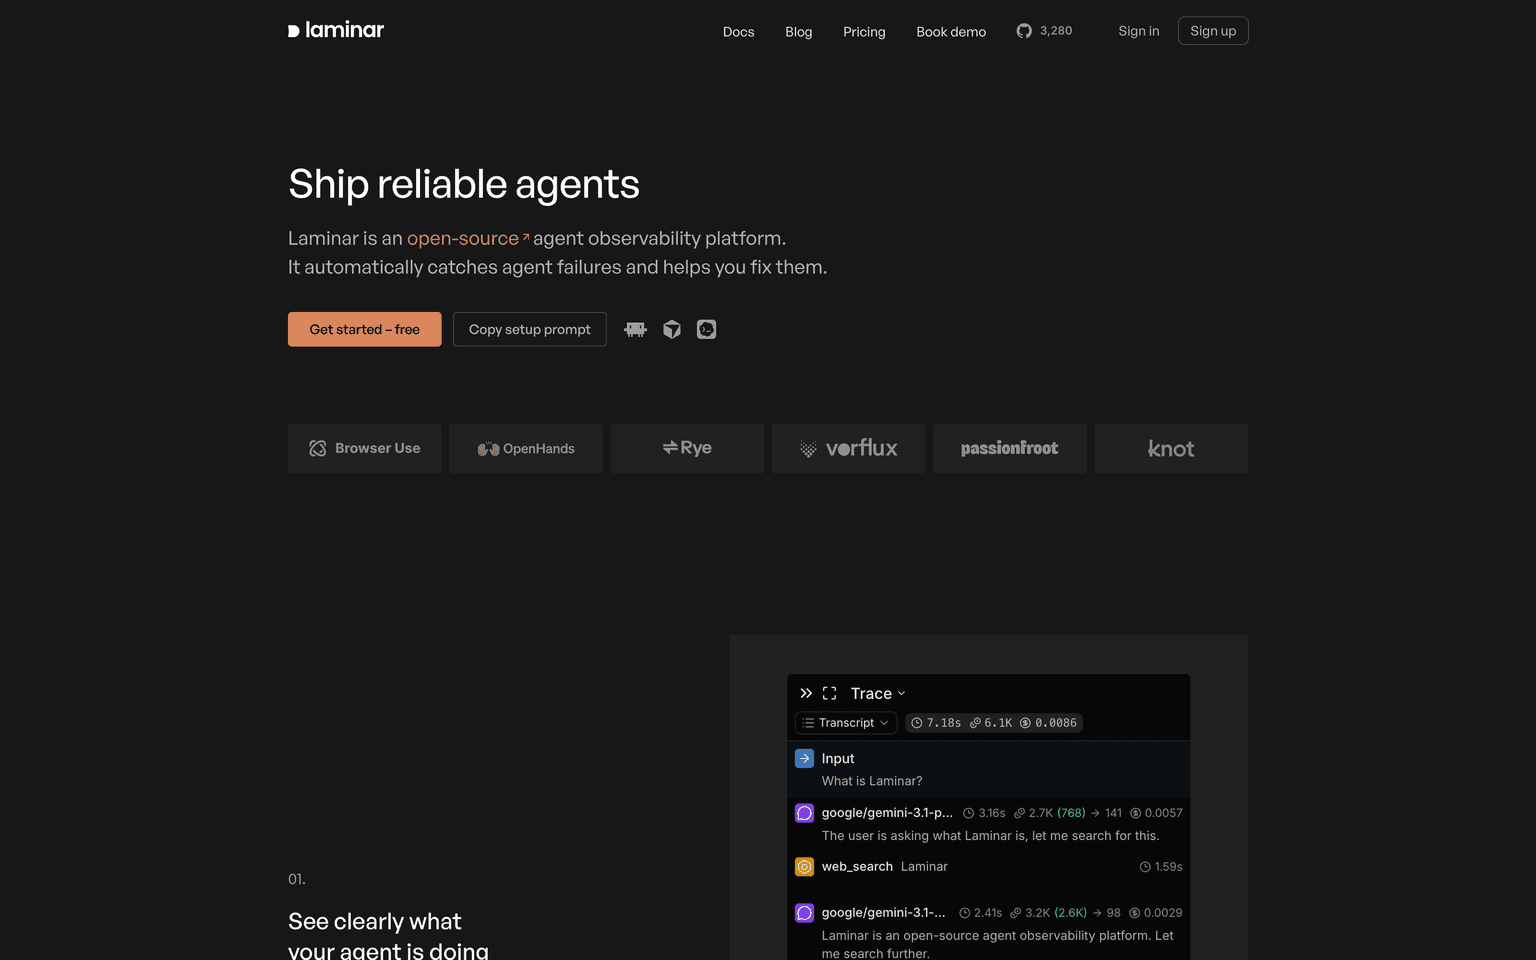This screenshot has width=1536, height=960.
Task: Open the Blog page
Action: (798, 31)
